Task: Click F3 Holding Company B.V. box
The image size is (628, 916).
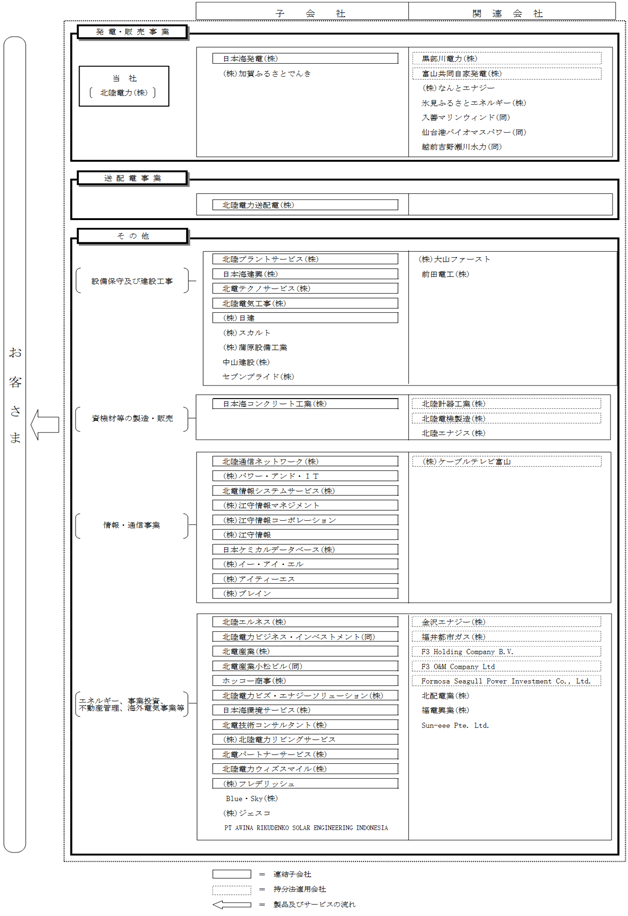Action: click(x=506, y=651)
